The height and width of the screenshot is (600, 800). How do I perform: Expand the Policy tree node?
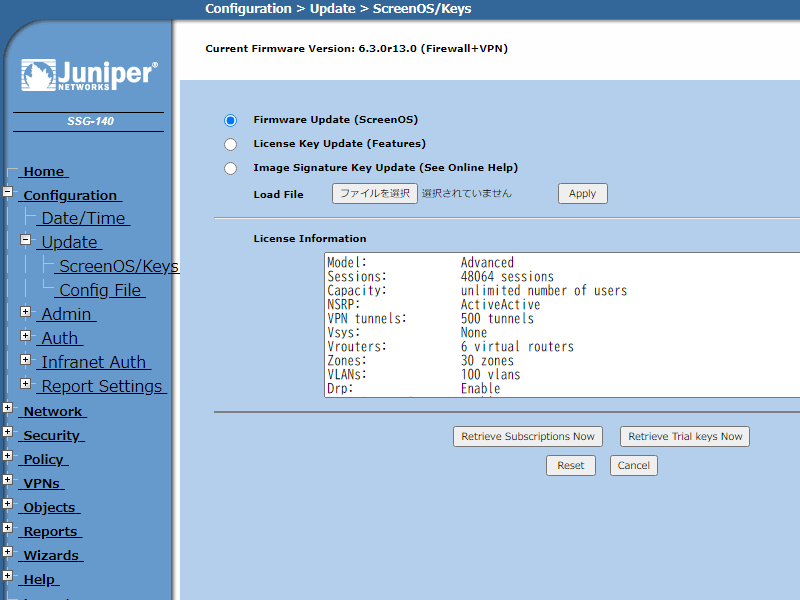click(x=8, y=456)
